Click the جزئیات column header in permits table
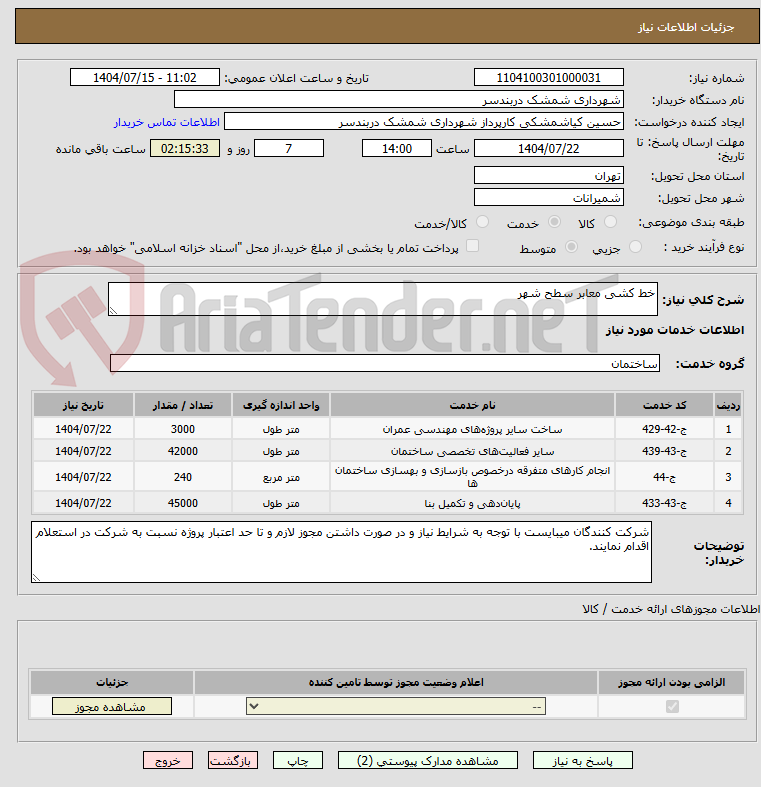This screenshot has height=787, width=761. click(x=112, y=683)
